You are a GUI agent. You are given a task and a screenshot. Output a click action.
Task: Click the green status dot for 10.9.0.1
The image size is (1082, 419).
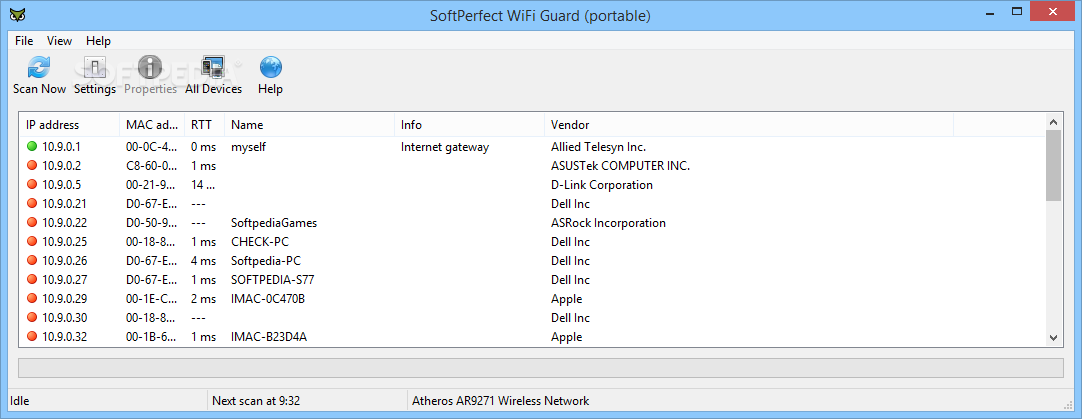[x=32, y=146]
